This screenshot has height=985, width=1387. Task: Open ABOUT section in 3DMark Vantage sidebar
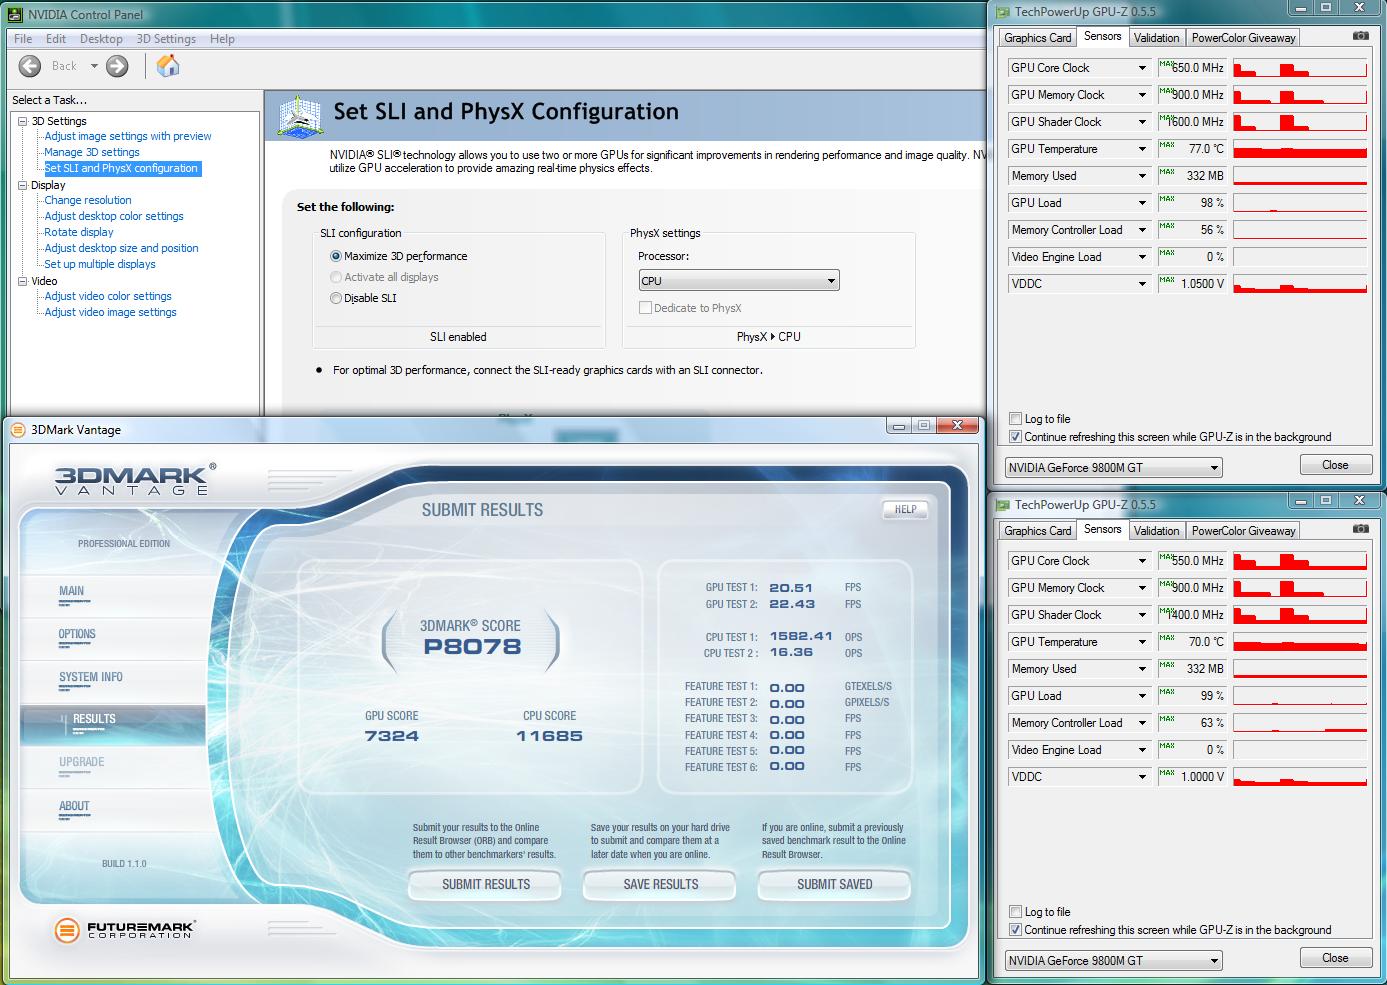(74, 806)
